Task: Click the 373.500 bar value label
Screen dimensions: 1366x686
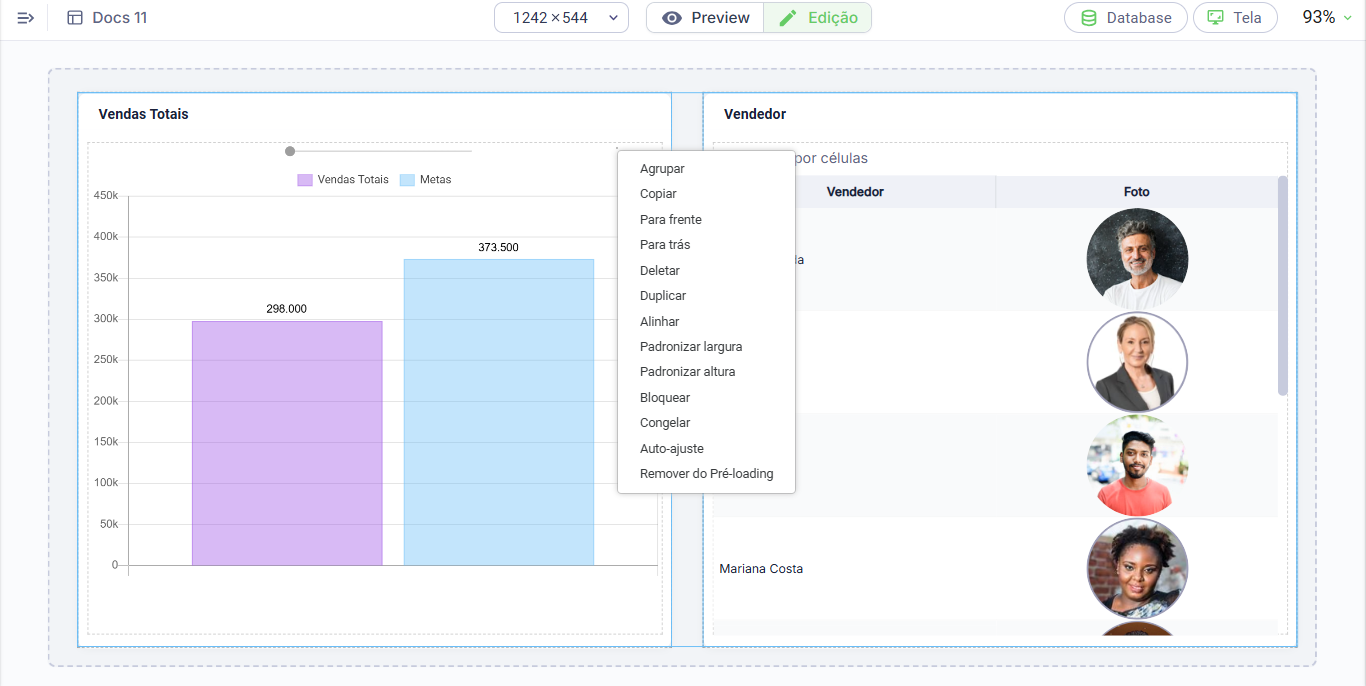Action: pyautogui.click(x=498, y=247)
